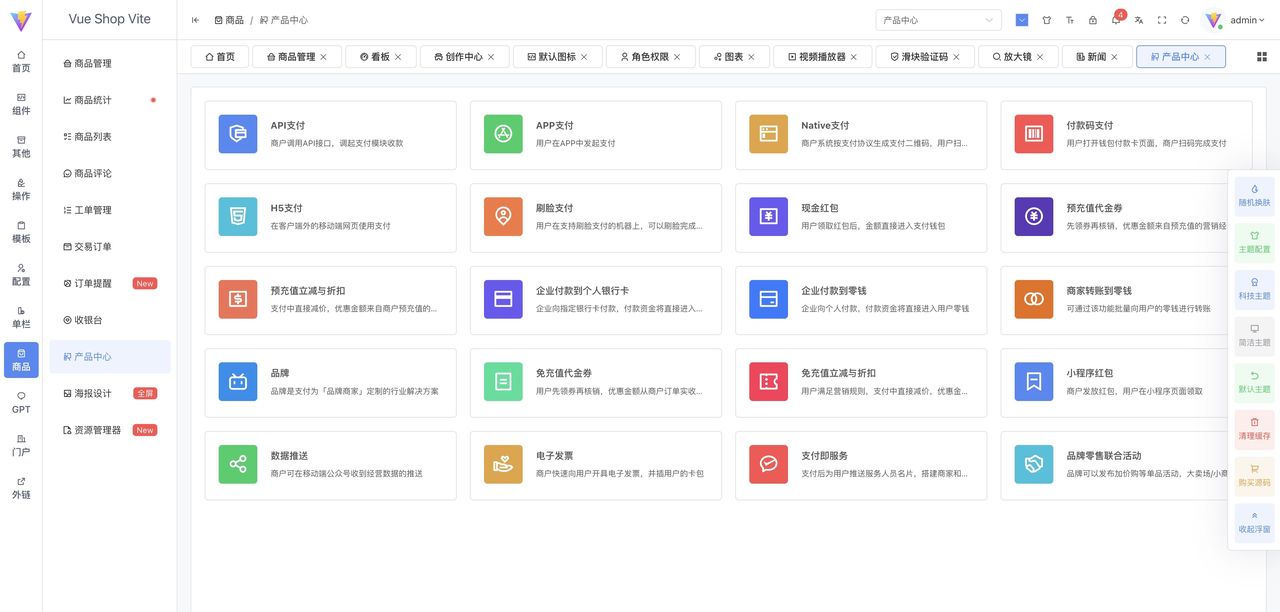Viewport: 1280px width, 612px height.
Task: Change app skin via the shirt icon
Action: tap(1047, 19)
